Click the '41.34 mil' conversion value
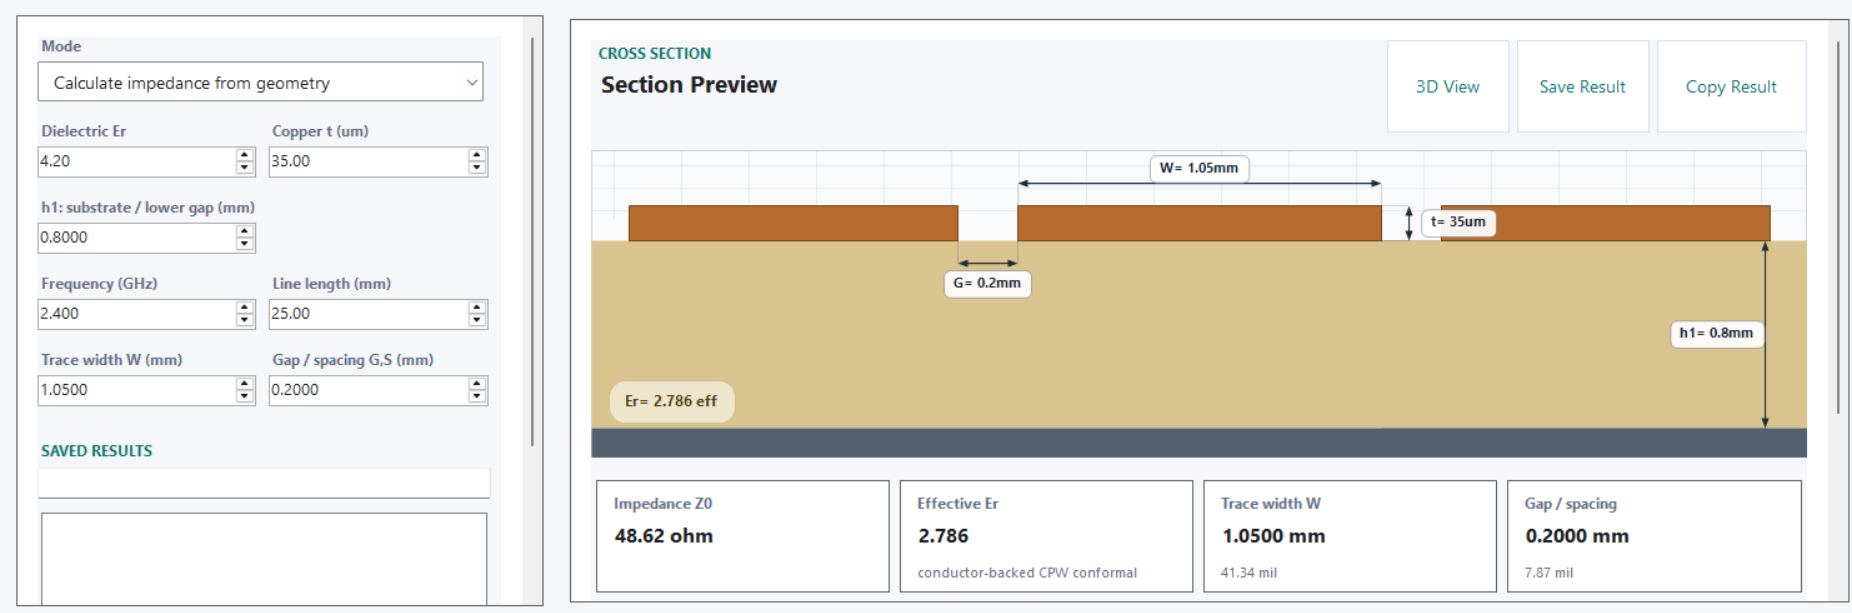The height and width of the screenshot is (613, 1852). 1249,573
